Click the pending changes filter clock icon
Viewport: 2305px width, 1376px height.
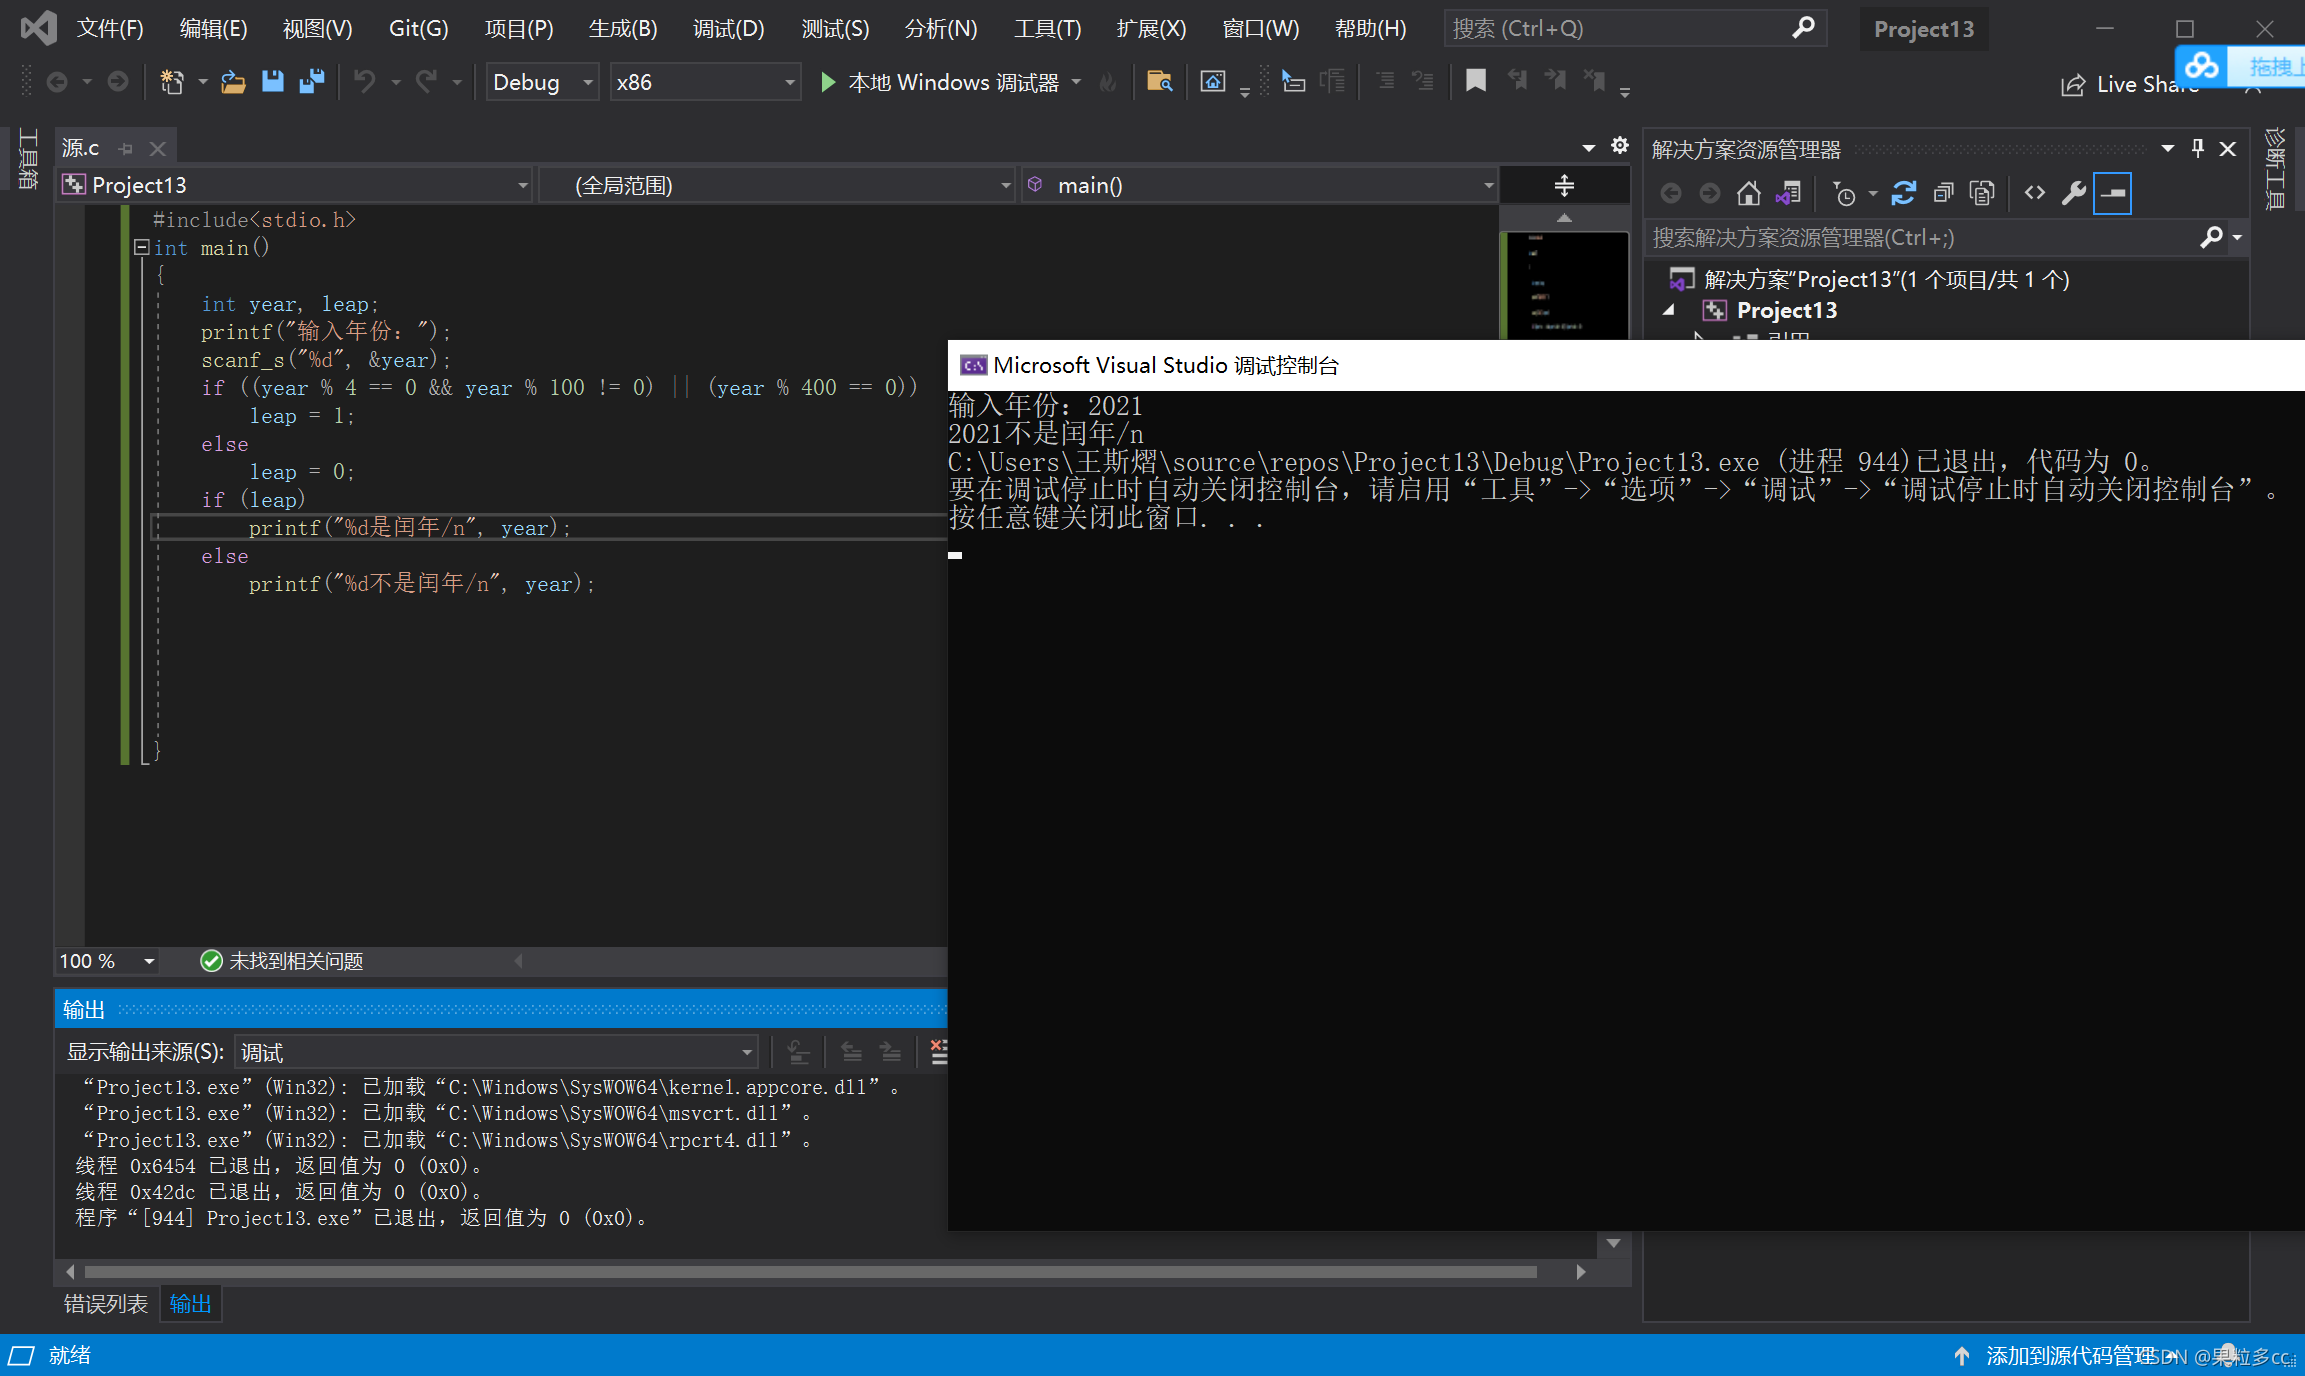click(1844, 193)
